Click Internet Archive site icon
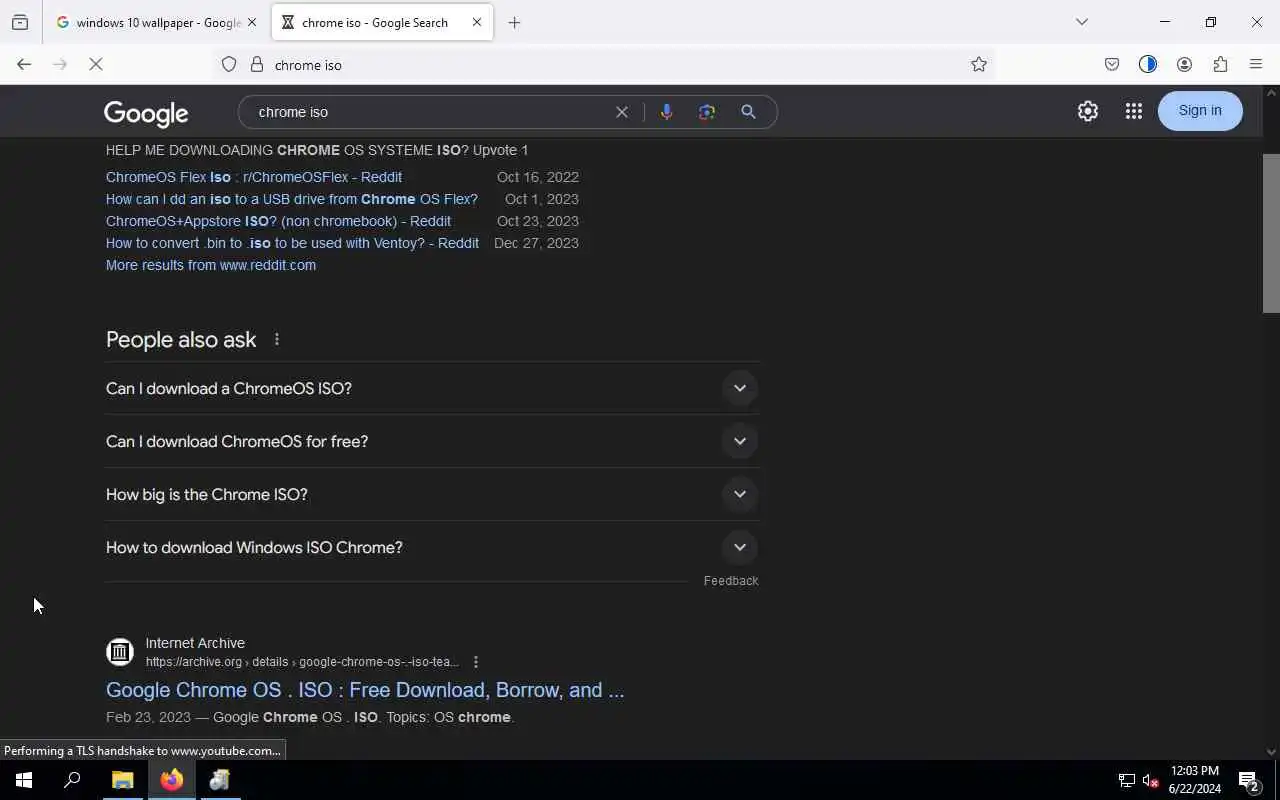This screenshot has width=1280, height=800. click(x=120, y=652)
